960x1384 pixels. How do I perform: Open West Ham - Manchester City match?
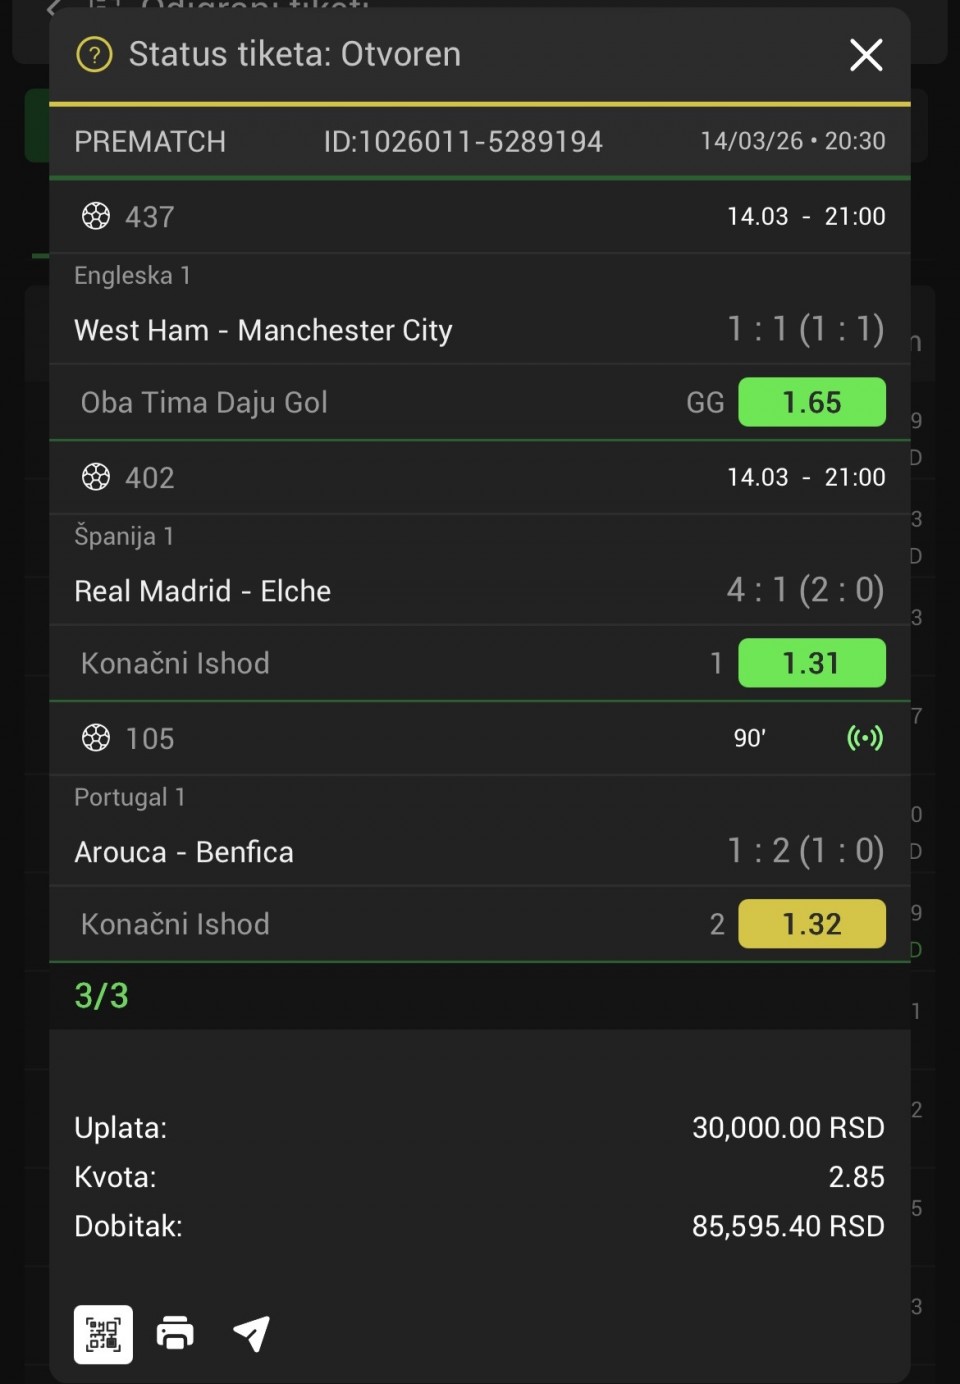point(263,330)
